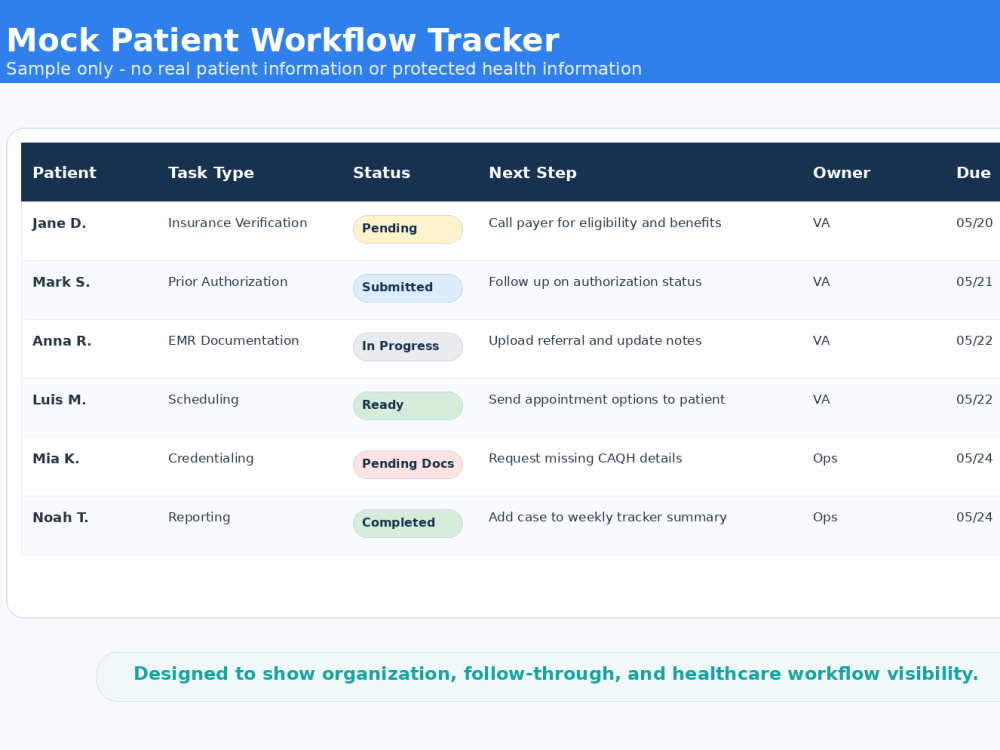Select patient name Anna R.
This screenshot has width=1000, height=750.
pyautogui.click(x=62, y=341)
